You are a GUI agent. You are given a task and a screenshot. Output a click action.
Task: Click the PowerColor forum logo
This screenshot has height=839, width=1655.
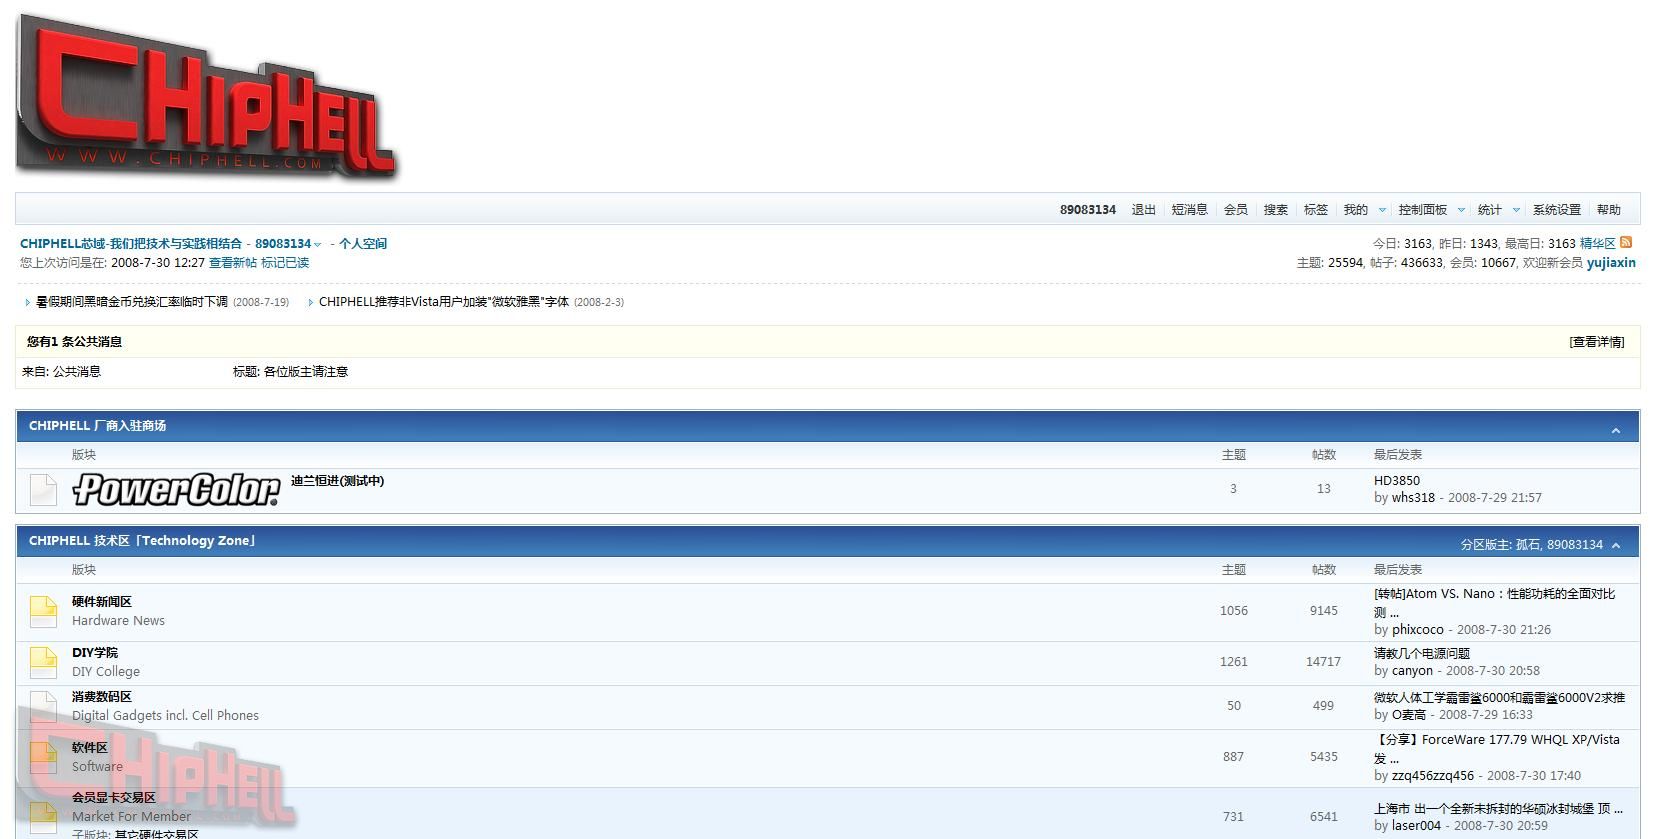[x=177, y=490]
